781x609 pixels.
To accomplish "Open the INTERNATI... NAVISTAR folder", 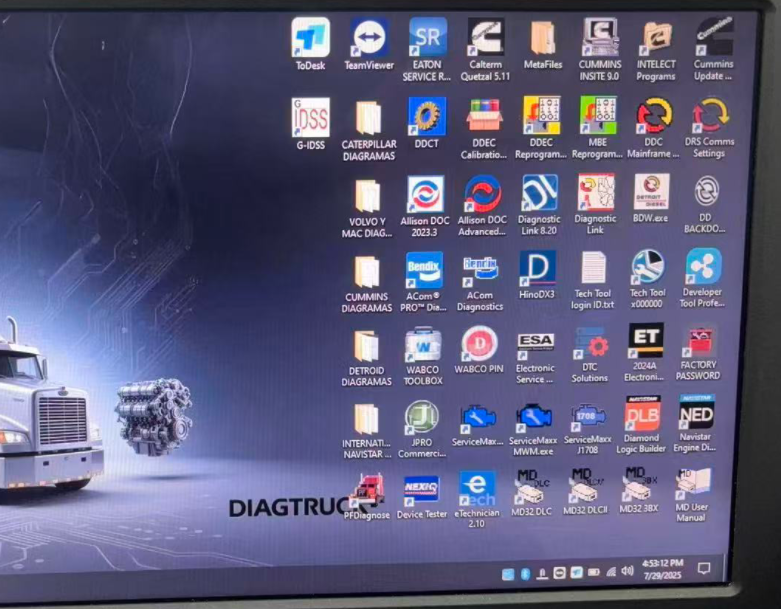I will 367,431.
